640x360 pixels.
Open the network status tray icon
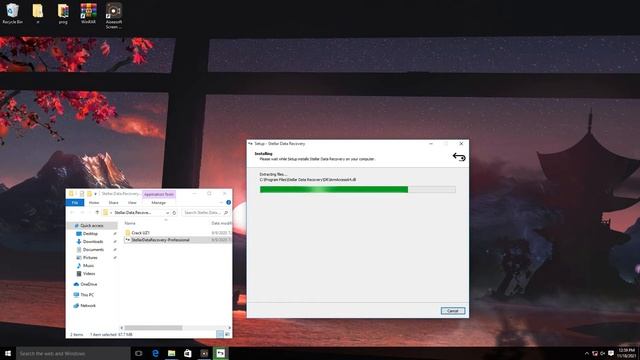pyautogui.click(x=595, y=353)
